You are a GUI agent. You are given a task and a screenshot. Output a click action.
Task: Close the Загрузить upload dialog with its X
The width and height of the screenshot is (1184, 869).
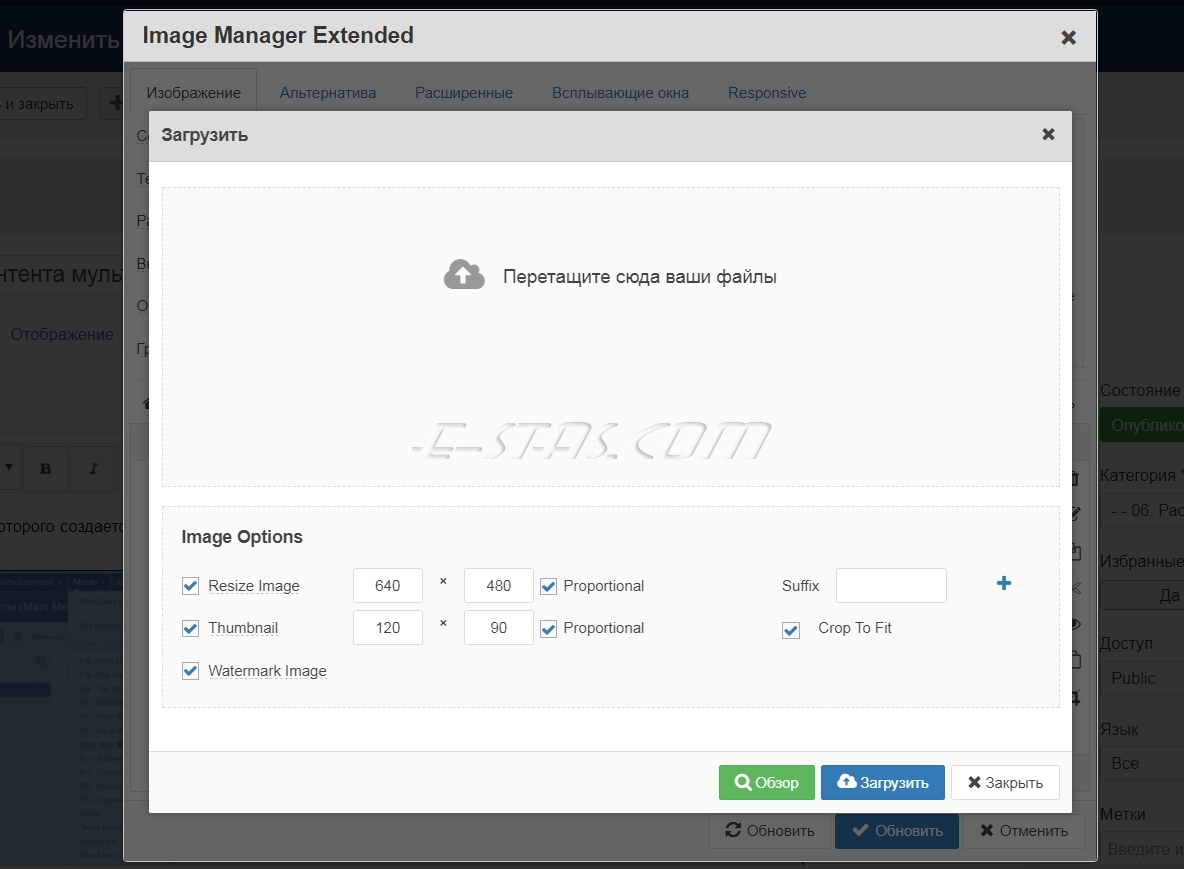point(1048,134)
